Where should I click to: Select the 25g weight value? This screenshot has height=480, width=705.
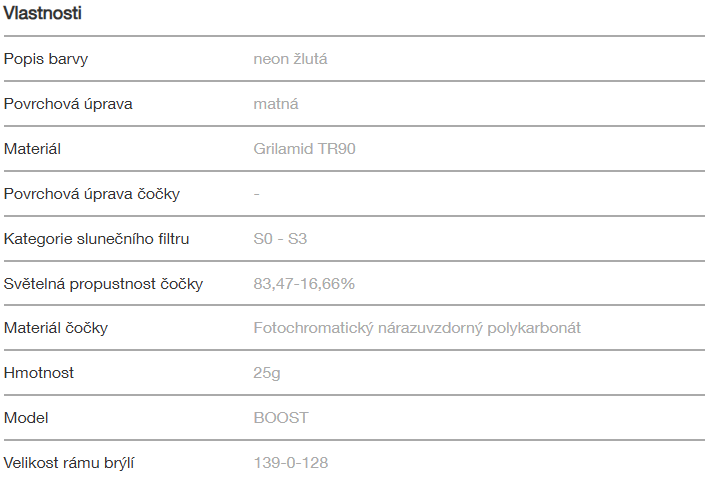coord(265,373)
